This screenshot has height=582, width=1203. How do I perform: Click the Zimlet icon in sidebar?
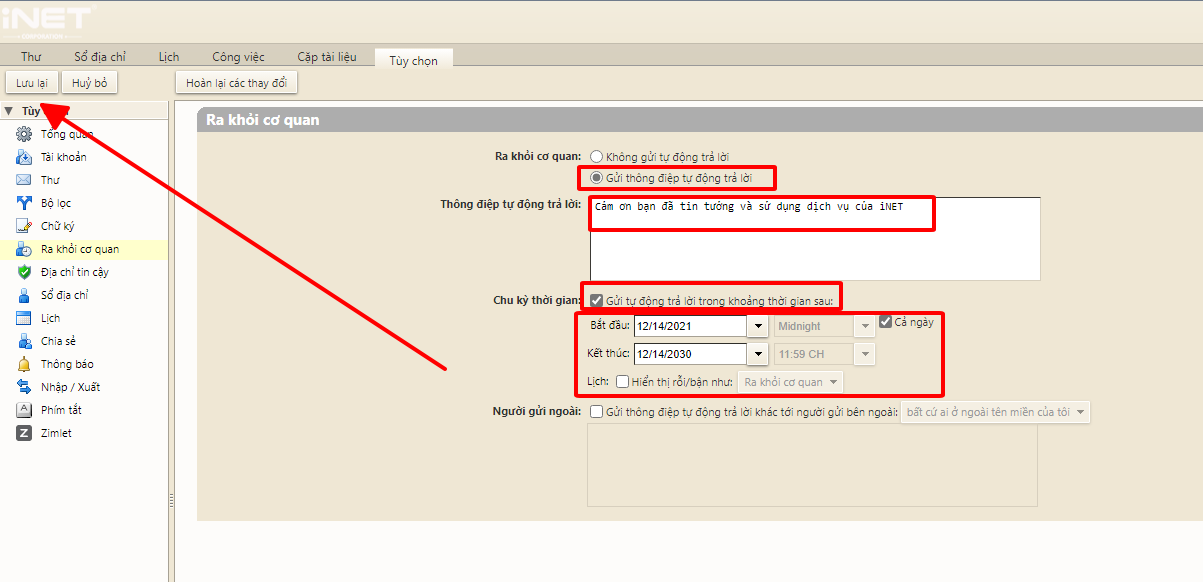pos(24,433)
